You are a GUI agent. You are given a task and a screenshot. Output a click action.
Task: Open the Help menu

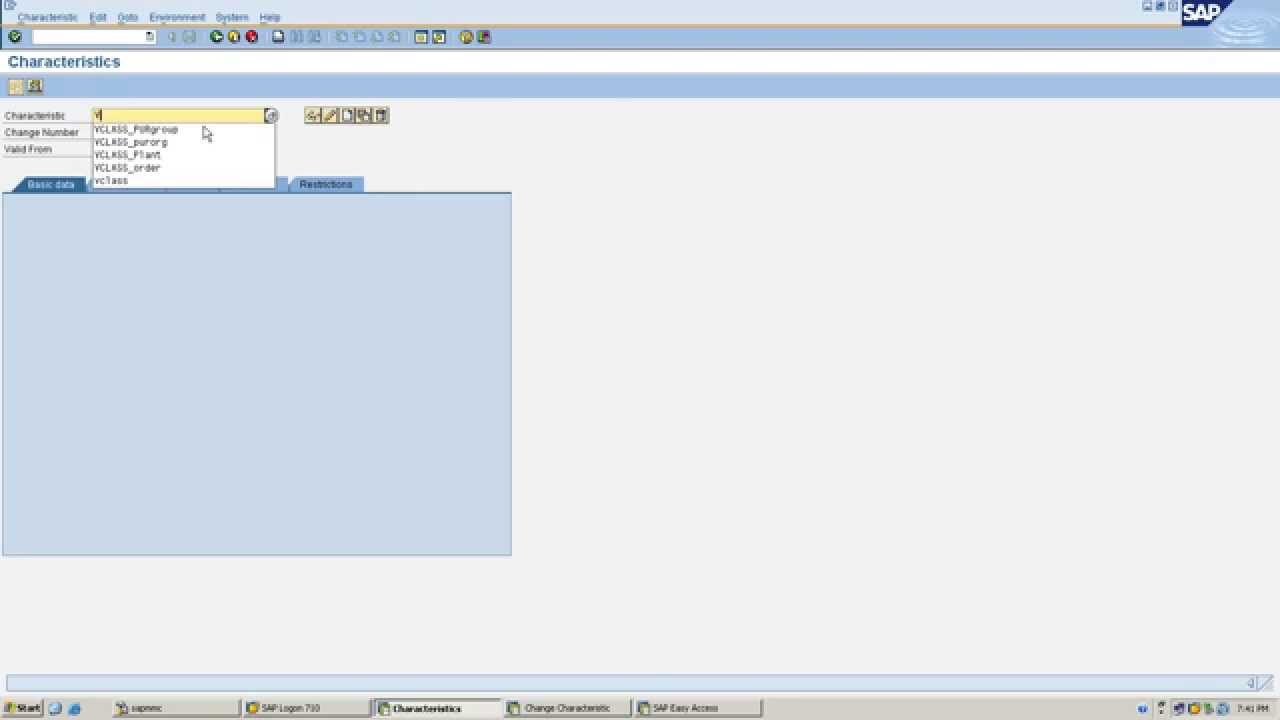coord(270,17)
